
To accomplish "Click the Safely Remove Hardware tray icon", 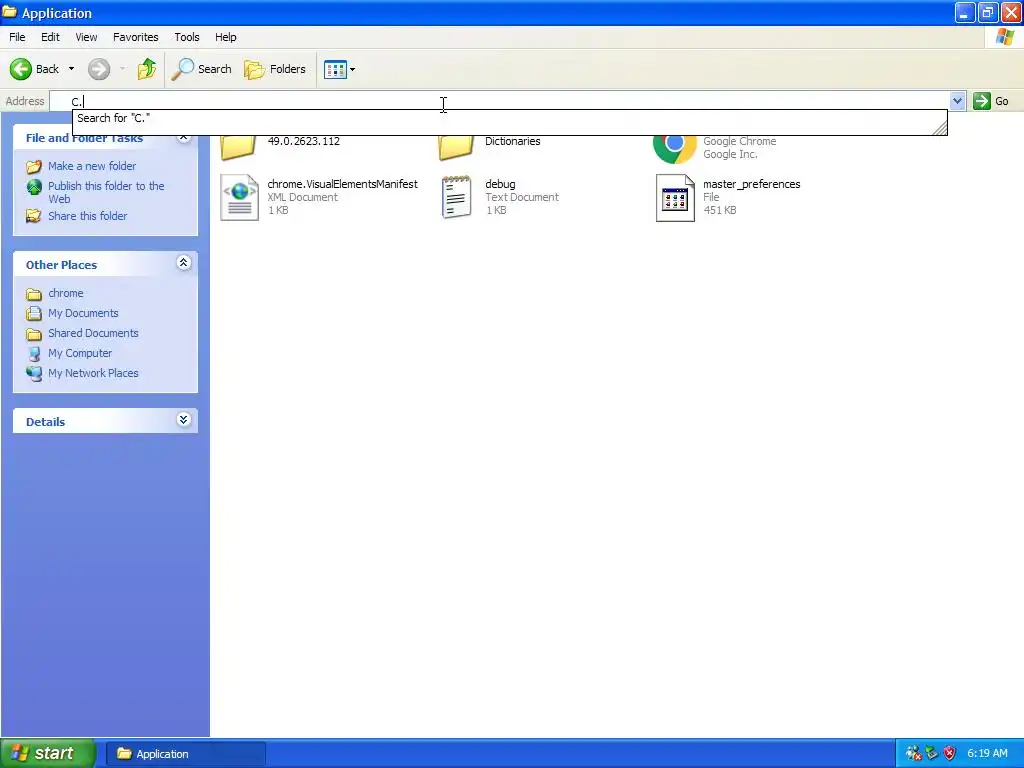I will (932, 754).
